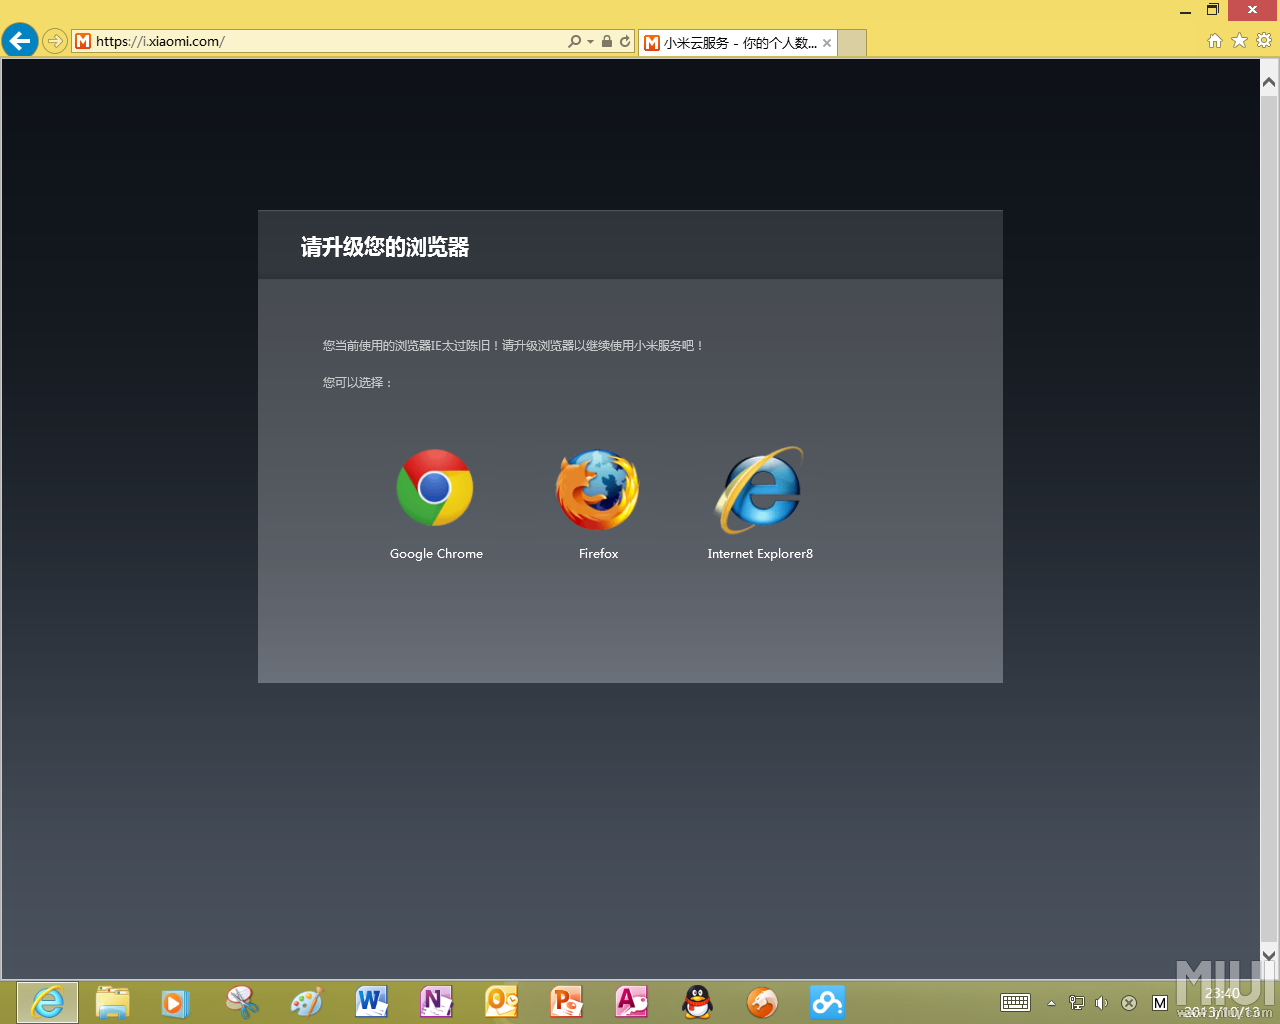Click the Internet Explorer 8 logo icon
The width and height of the screenshot is (1280, 1024).
point(760,489)
